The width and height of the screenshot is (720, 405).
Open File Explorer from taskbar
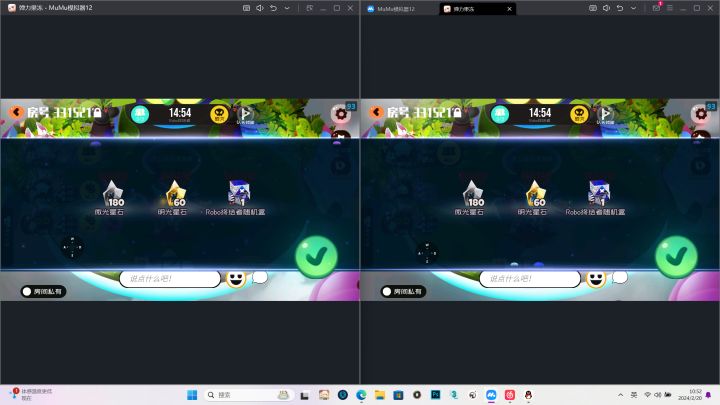pyautogui.click(x=379, y=395)
